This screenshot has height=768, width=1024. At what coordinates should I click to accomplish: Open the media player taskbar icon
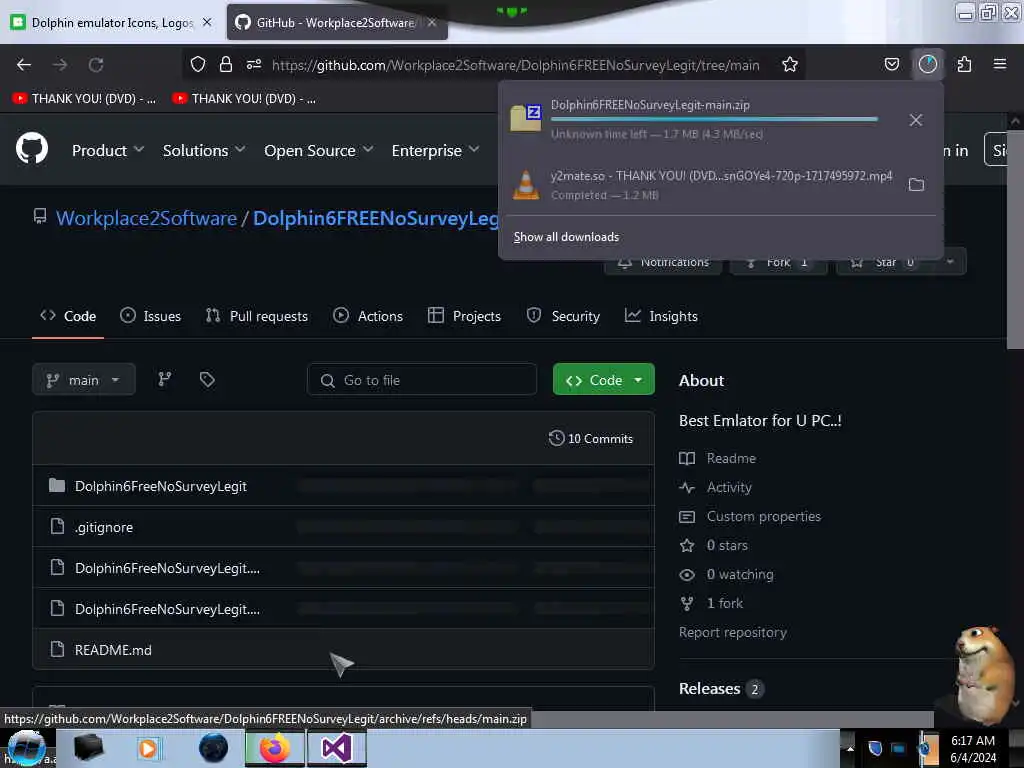click(148, 748)
